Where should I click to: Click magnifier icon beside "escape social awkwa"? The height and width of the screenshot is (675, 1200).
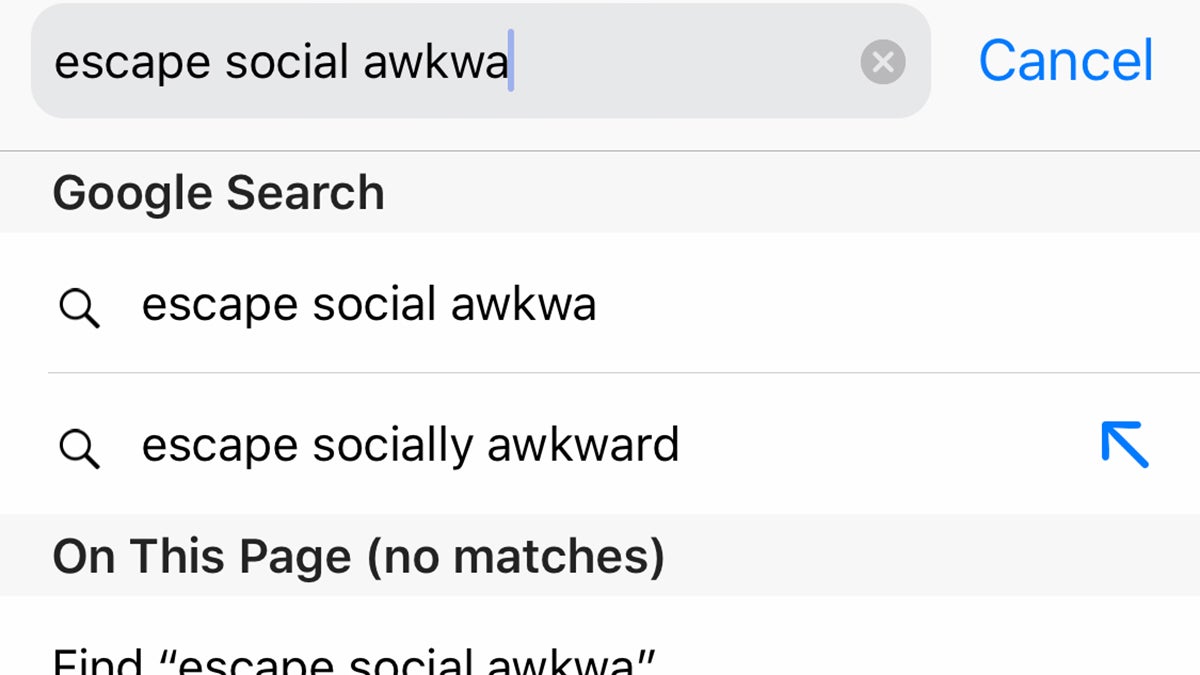click(x=79, y=309)
